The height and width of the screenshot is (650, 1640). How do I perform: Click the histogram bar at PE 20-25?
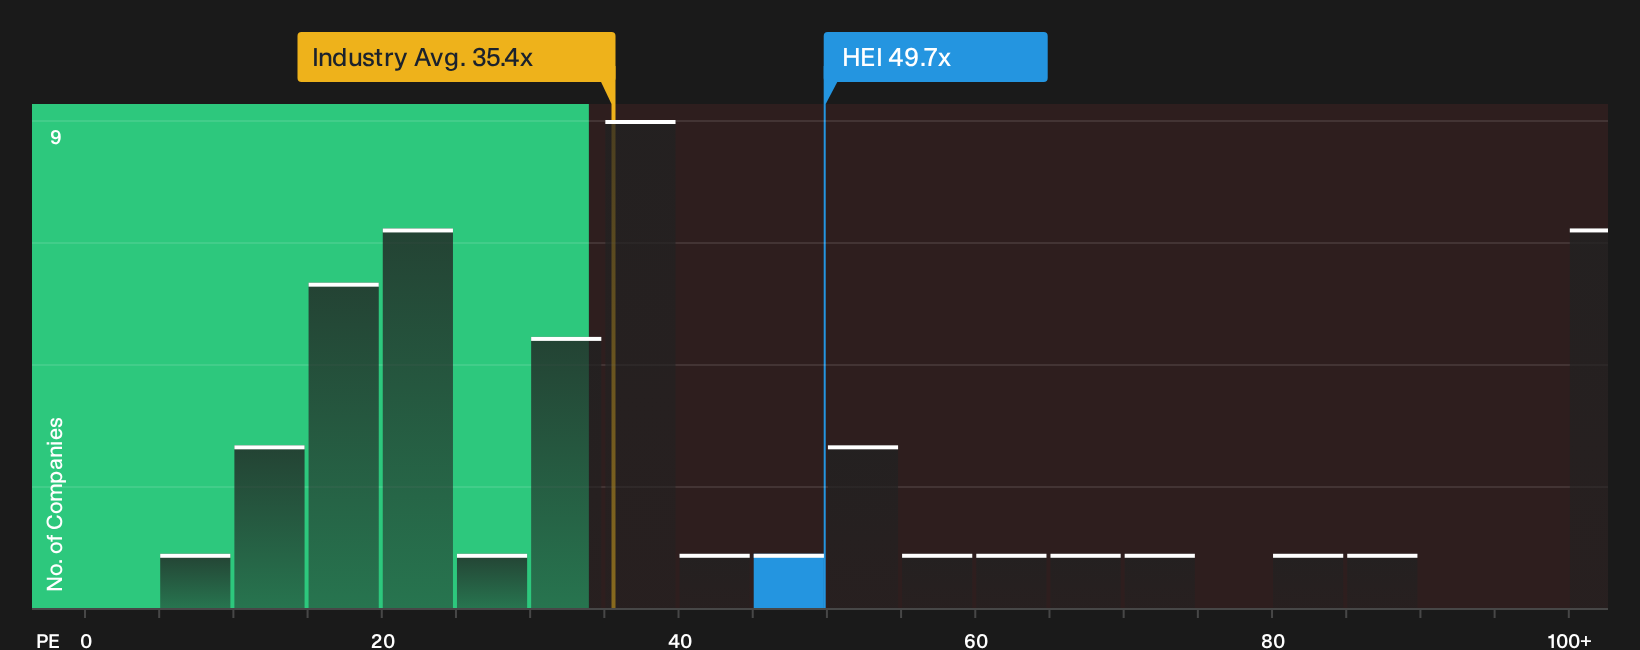[418, 418]
